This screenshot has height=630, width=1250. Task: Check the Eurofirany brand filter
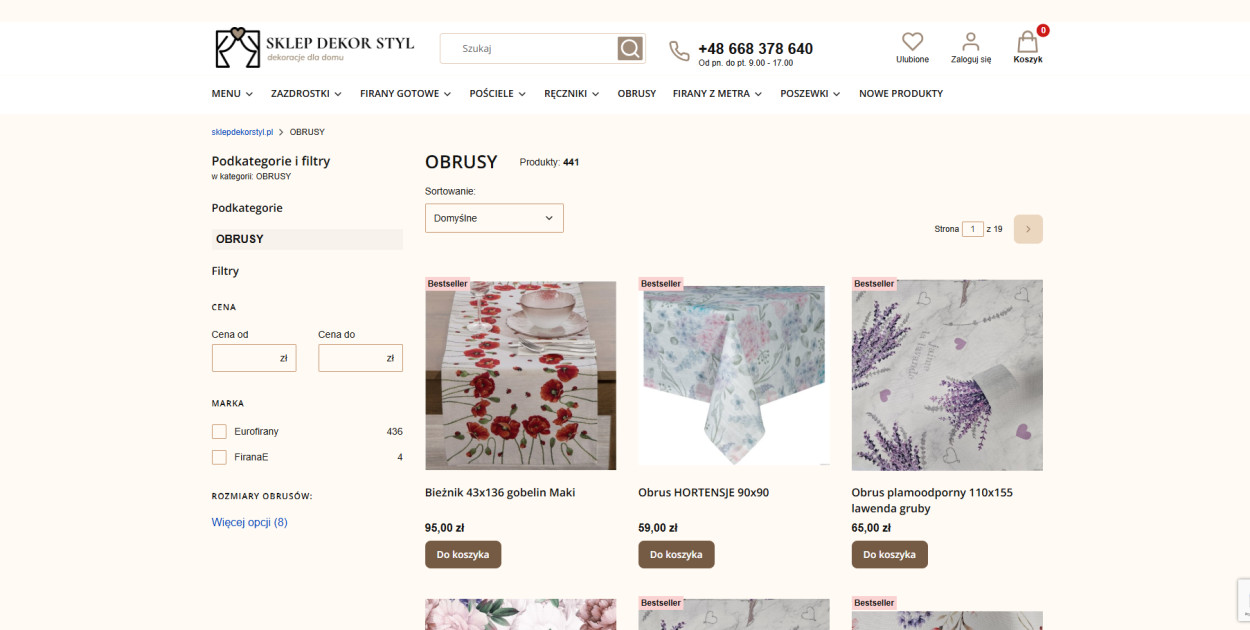click(x=219, y=431)
